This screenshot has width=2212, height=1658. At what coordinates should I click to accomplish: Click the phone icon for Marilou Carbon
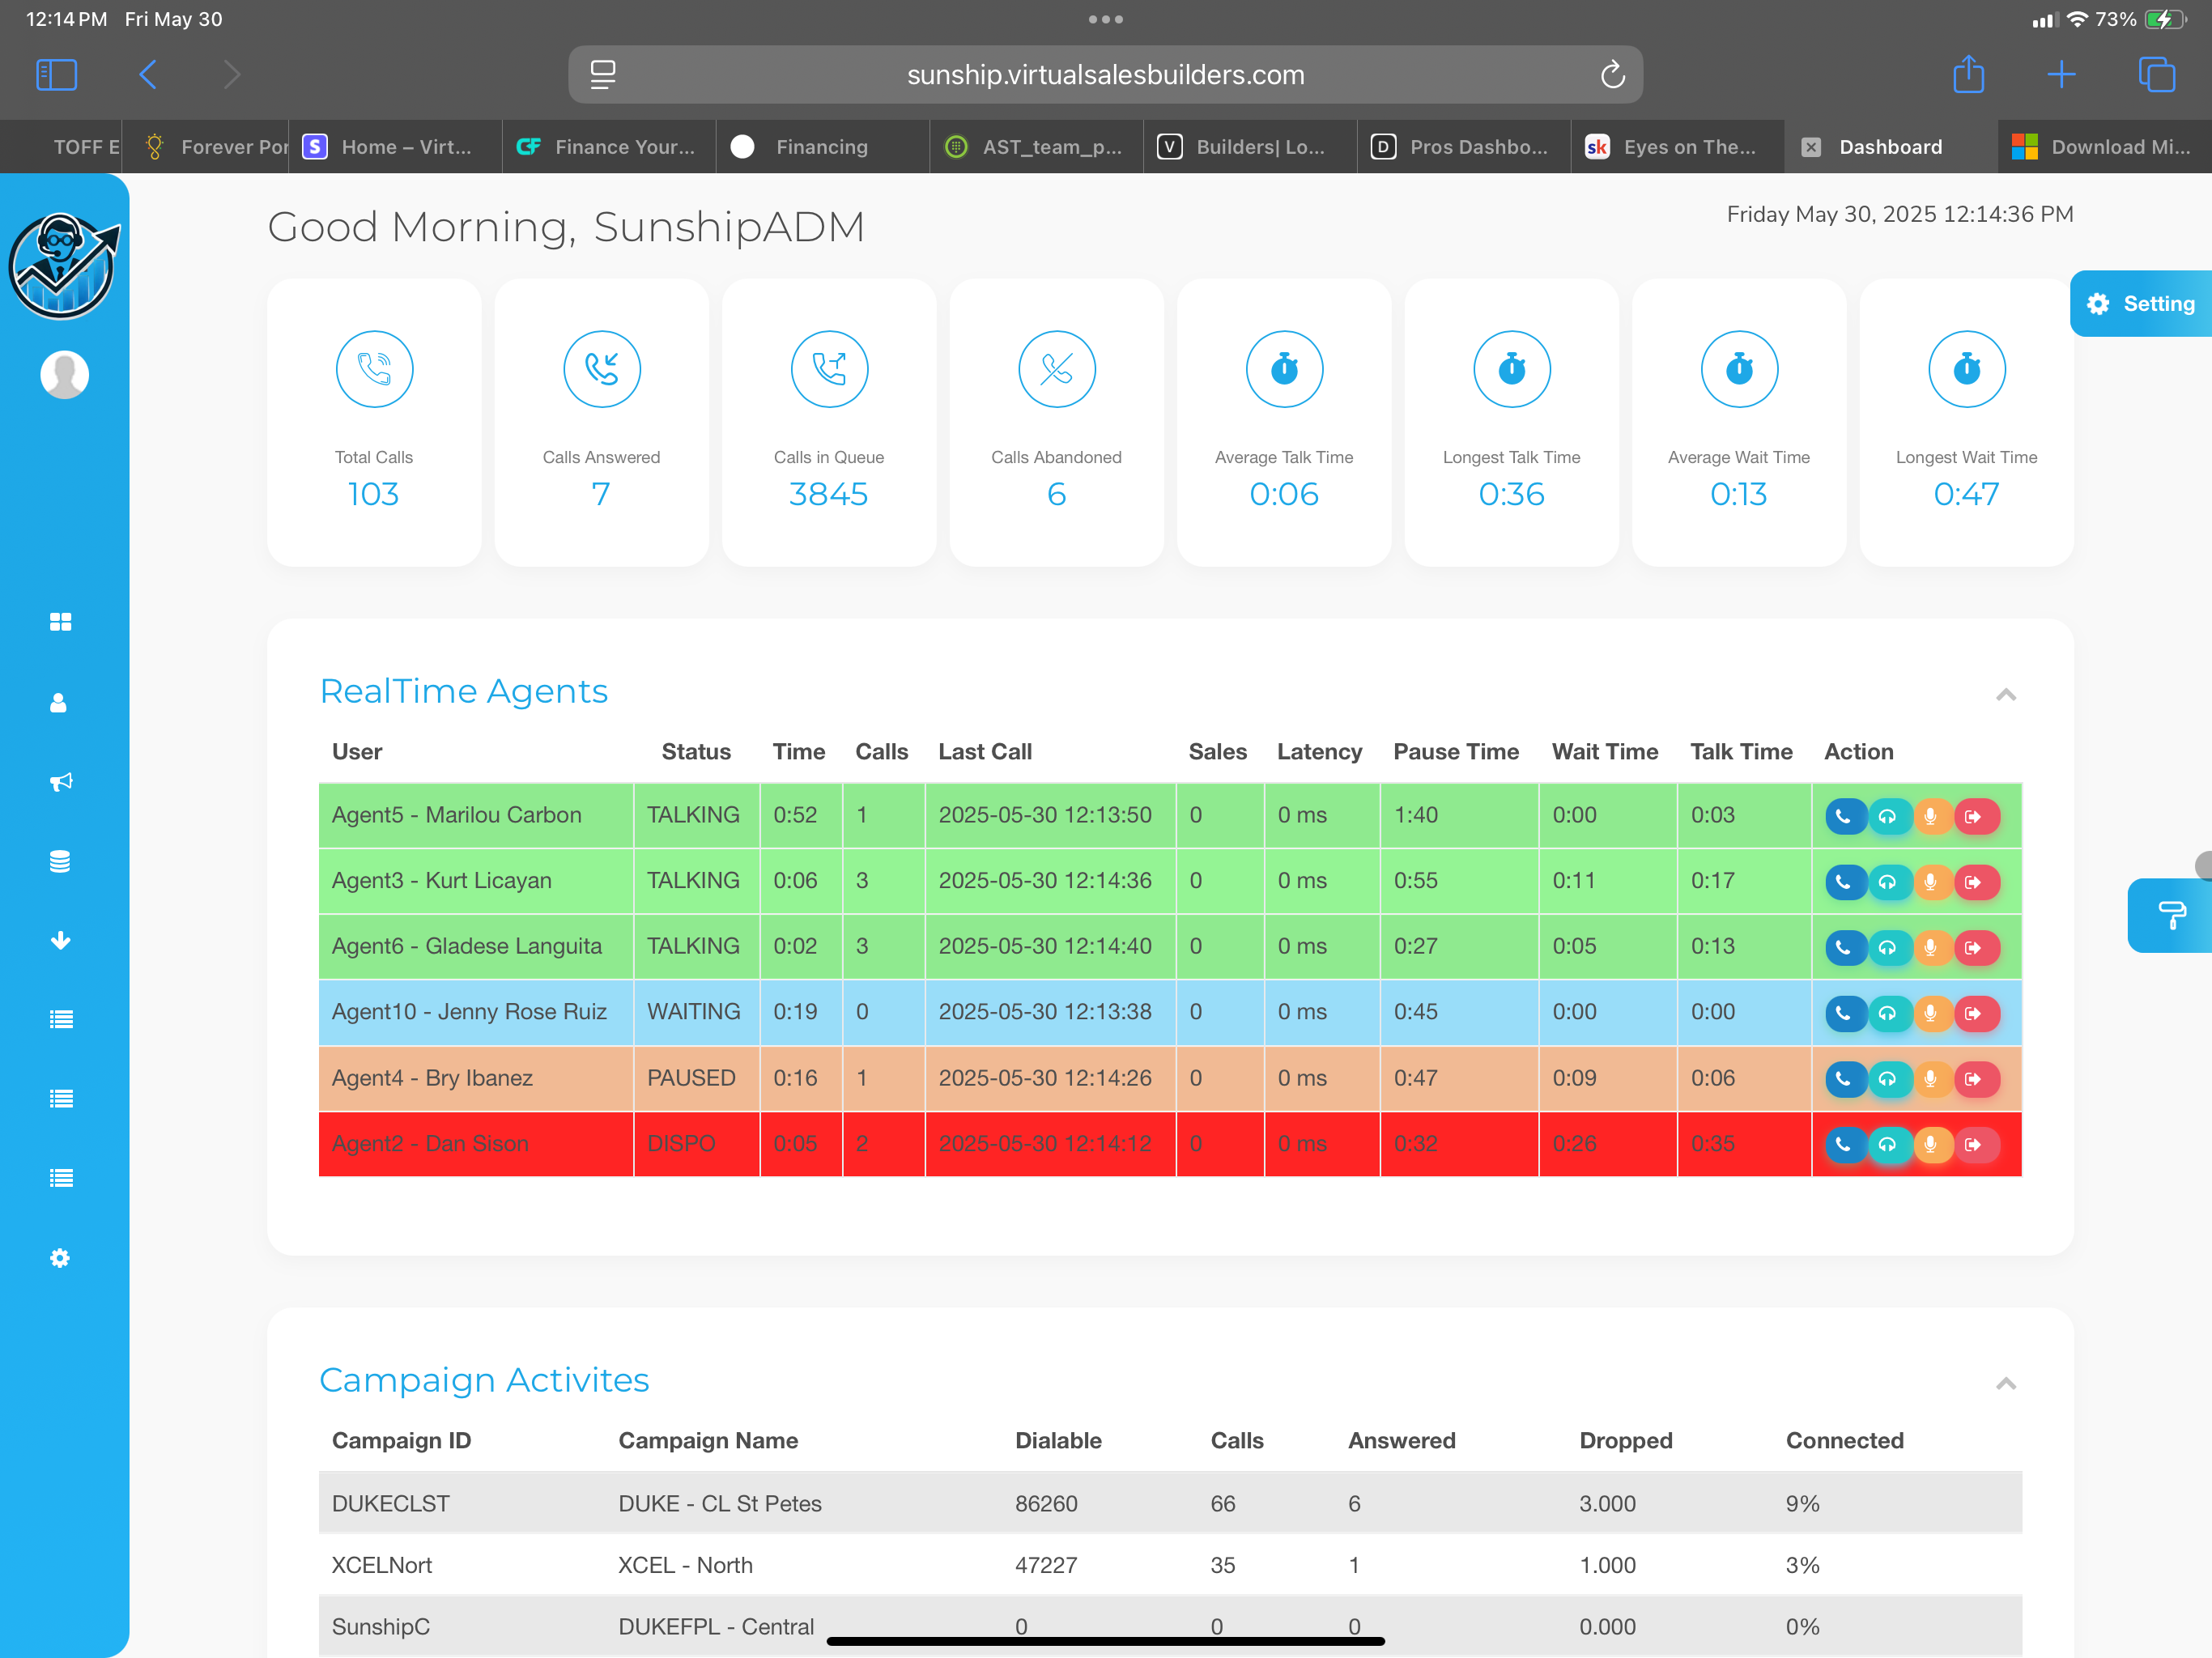click(1844, 816)
